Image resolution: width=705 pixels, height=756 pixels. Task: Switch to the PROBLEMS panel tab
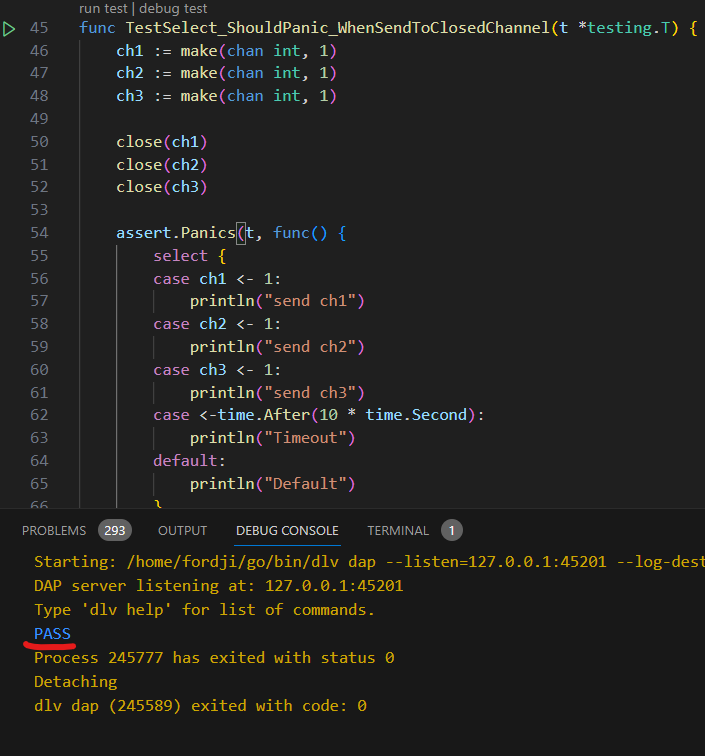54,530
